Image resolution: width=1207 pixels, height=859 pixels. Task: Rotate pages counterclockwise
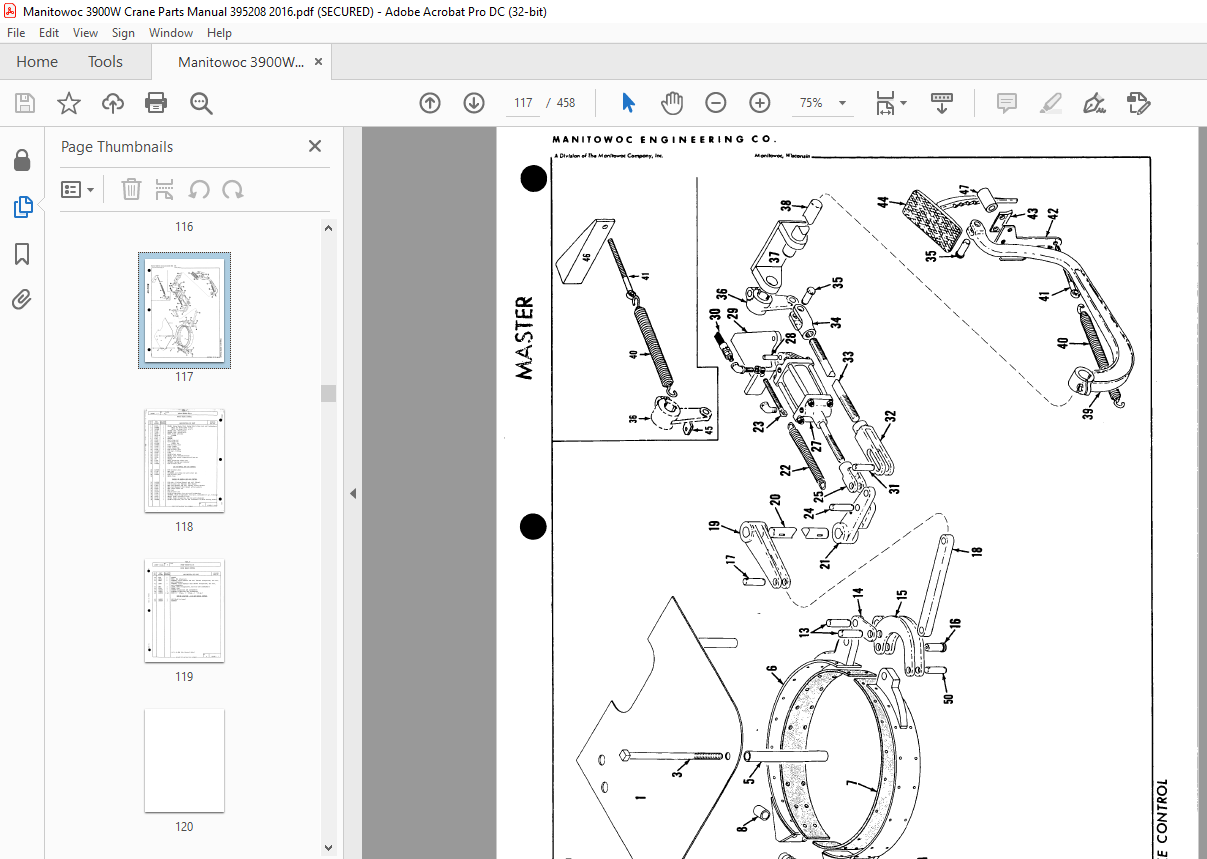[x=199, y=189]
